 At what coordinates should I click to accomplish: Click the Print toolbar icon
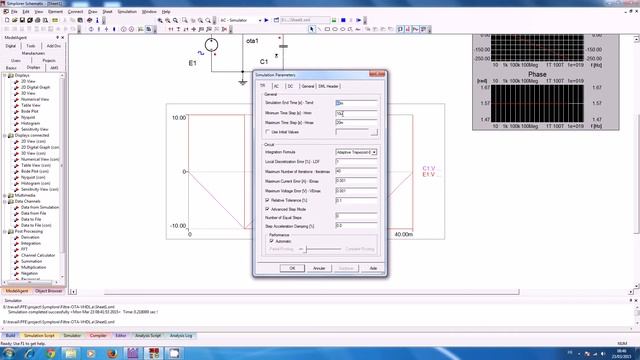[x=38, y=20]
